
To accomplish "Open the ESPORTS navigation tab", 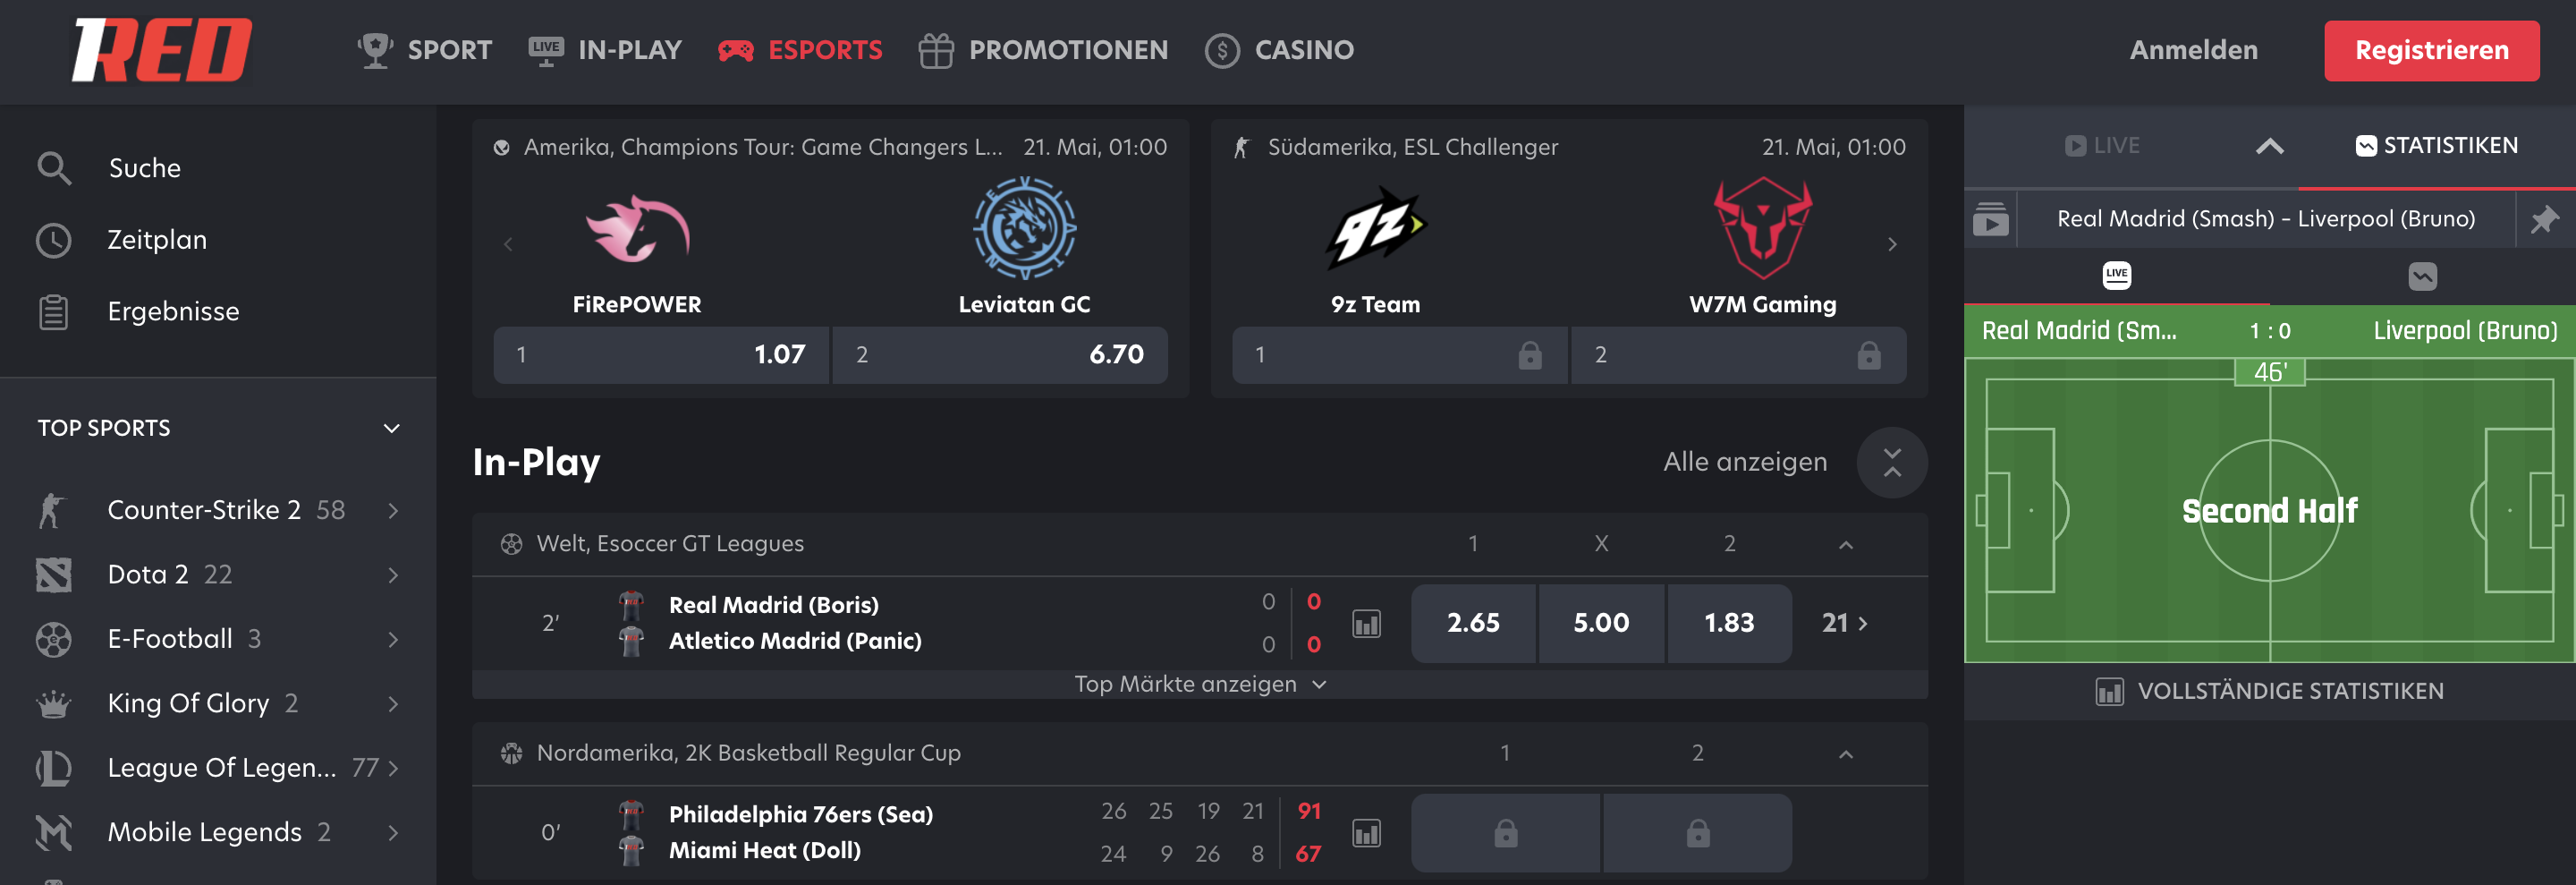I will pyautogui.click(x=800, y=50).
